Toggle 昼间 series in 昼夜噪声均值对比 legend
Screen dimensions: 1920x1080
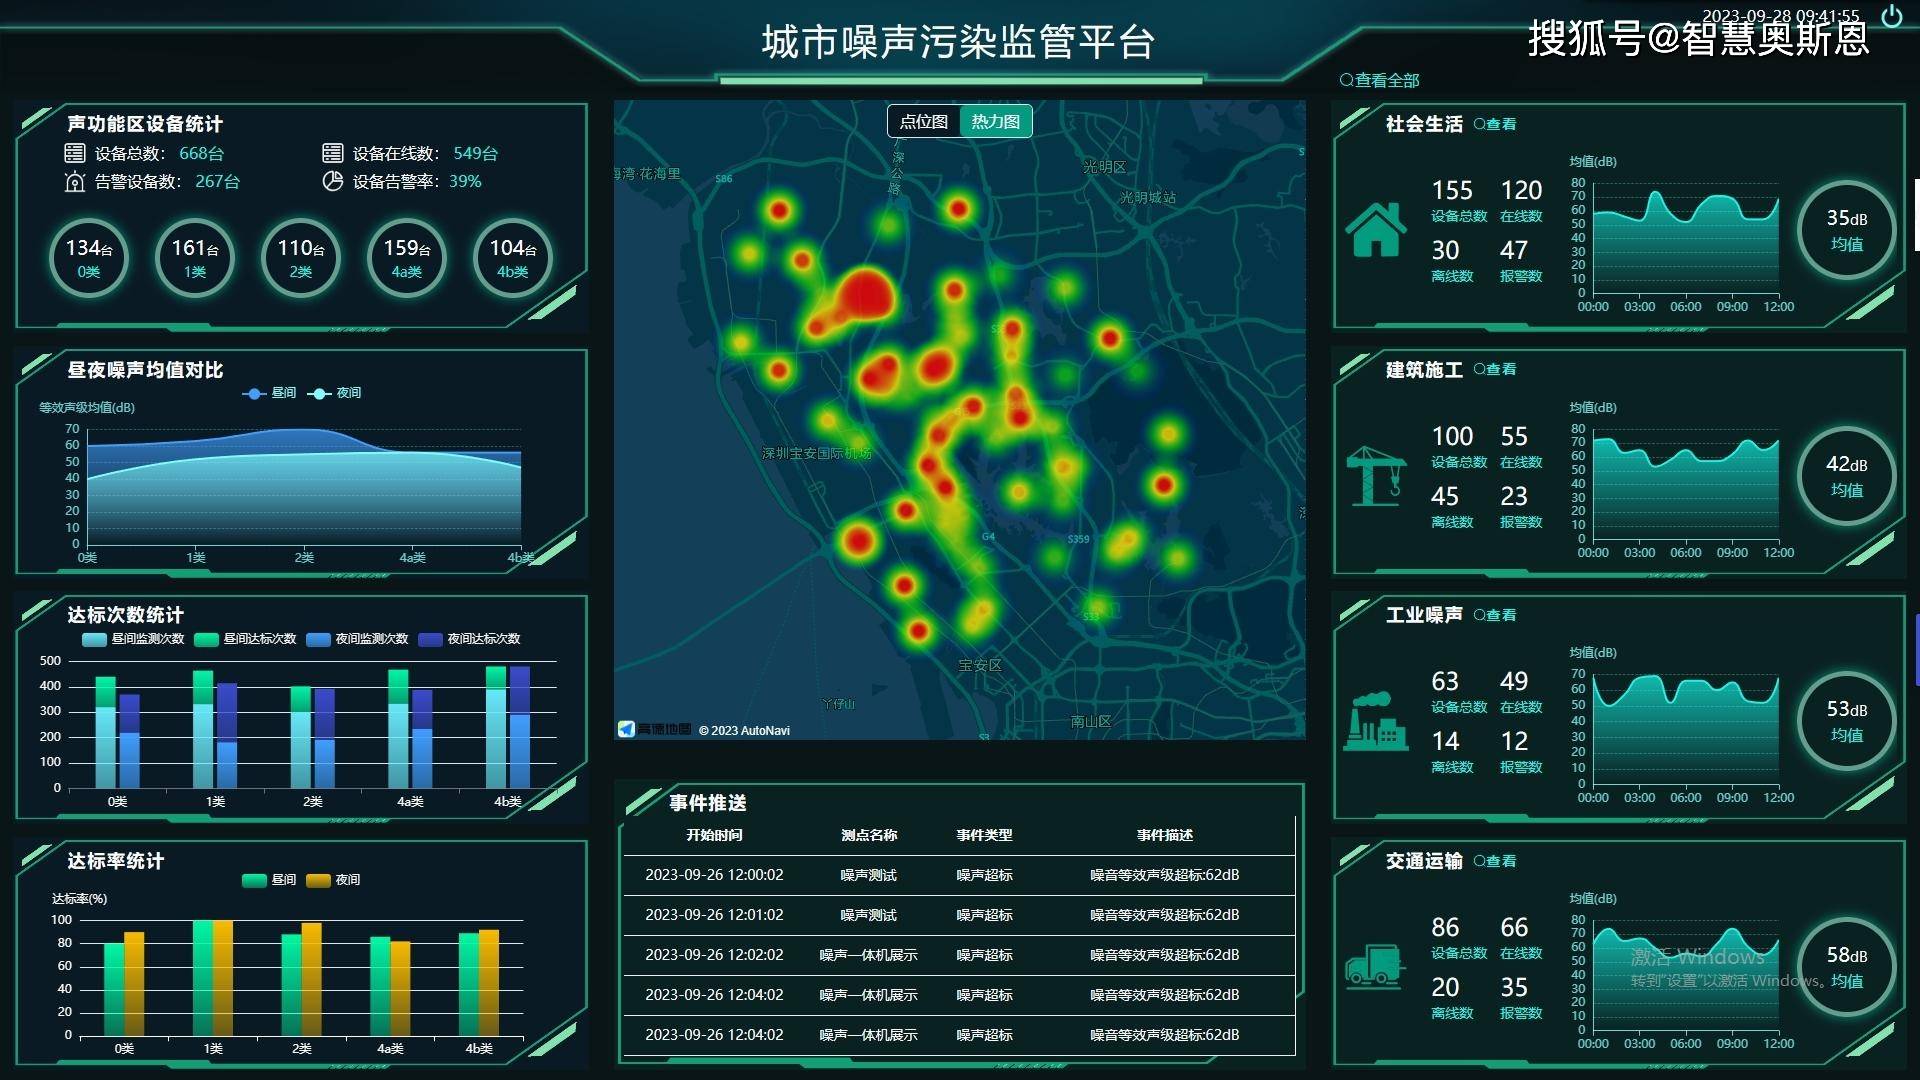[270, 393]
